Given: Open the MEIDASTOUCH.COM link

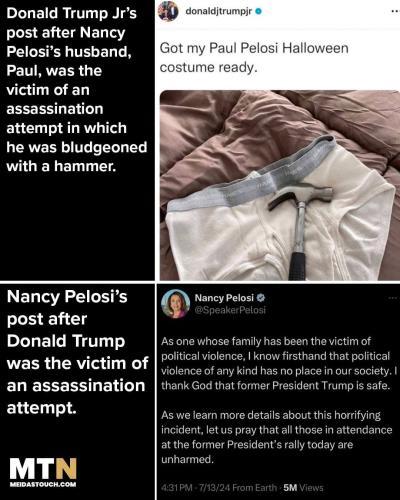Looking at the screenshot, I should [x=43, y=484].
